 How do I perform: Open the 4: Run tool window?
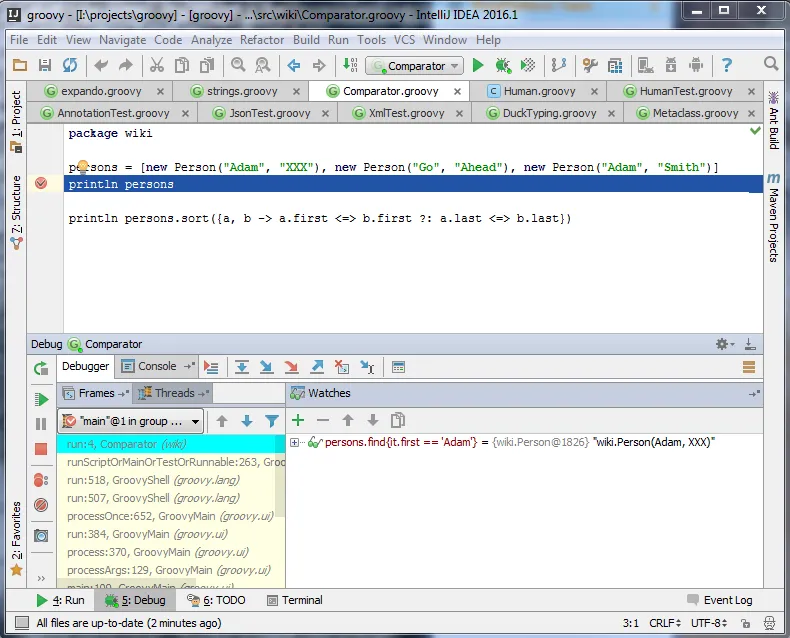(60, 600)
